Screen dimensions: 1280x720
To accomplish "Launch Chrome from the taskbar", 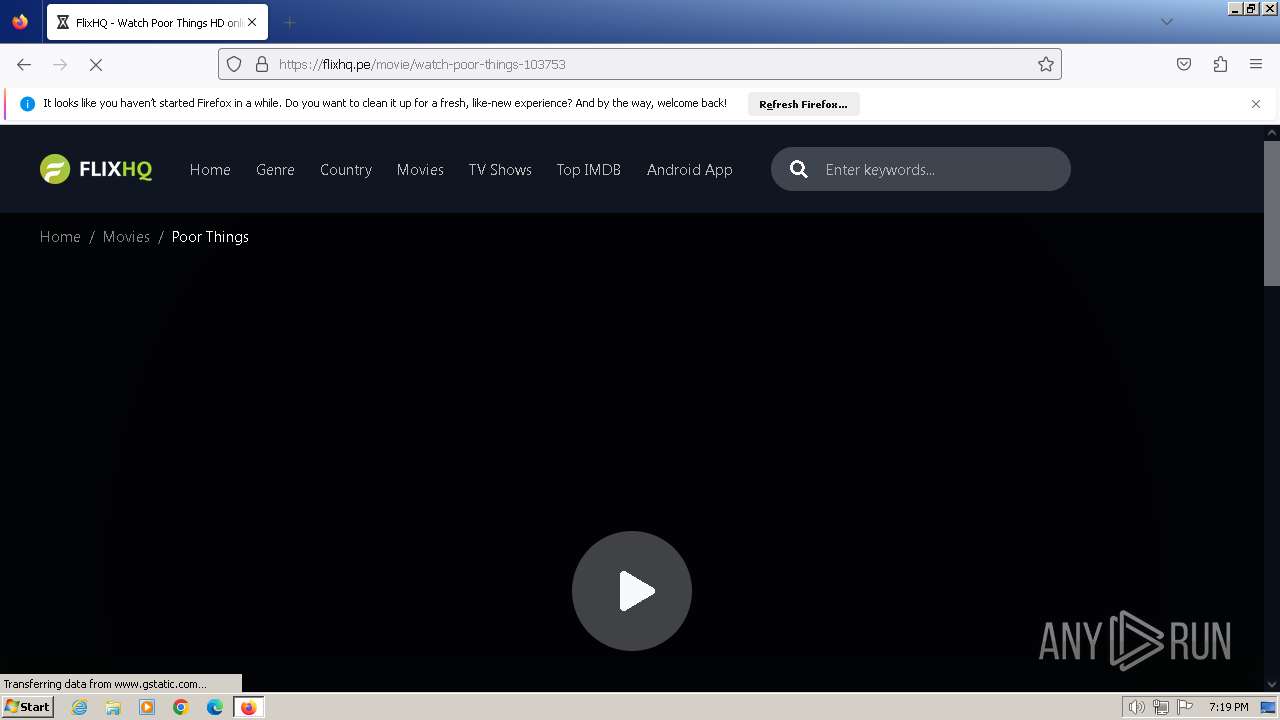I will point(181,707).
